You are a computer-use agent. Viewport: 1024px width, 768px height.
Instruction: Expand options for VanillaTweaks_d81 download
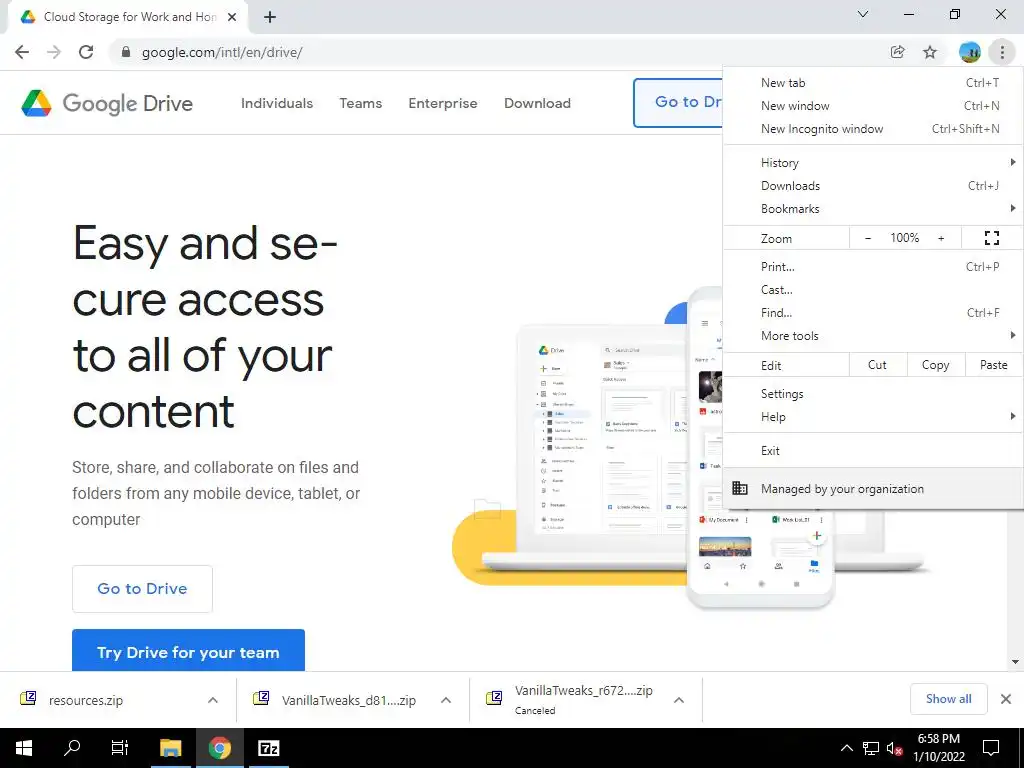coord(446,700)
